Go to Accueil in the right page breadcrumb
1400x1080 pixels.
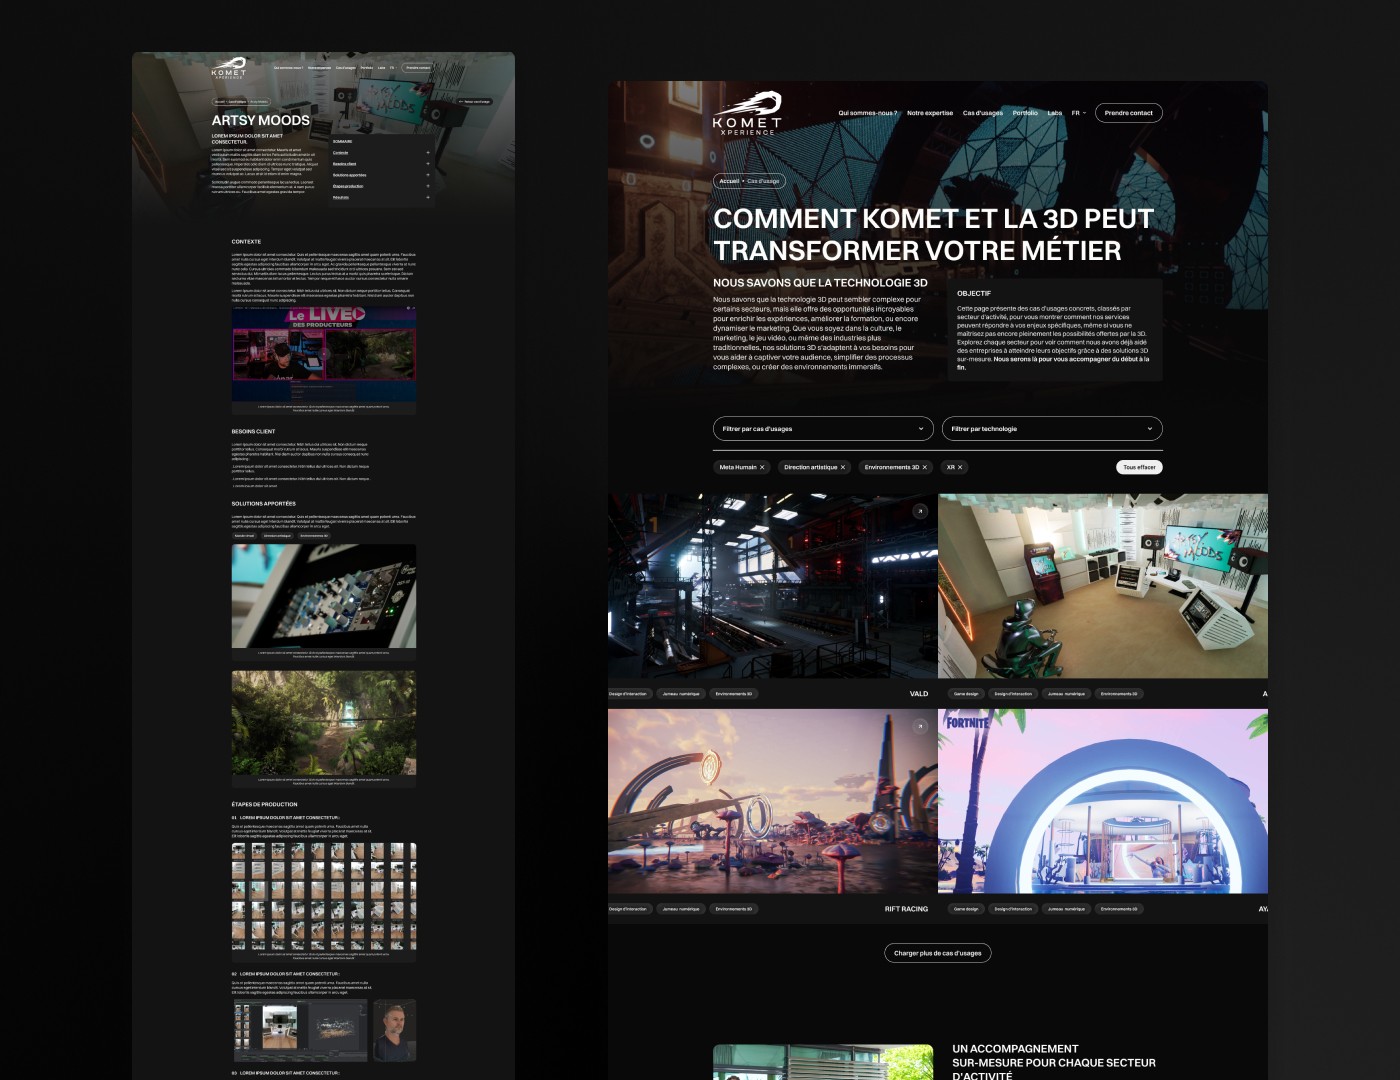(729, 181)
